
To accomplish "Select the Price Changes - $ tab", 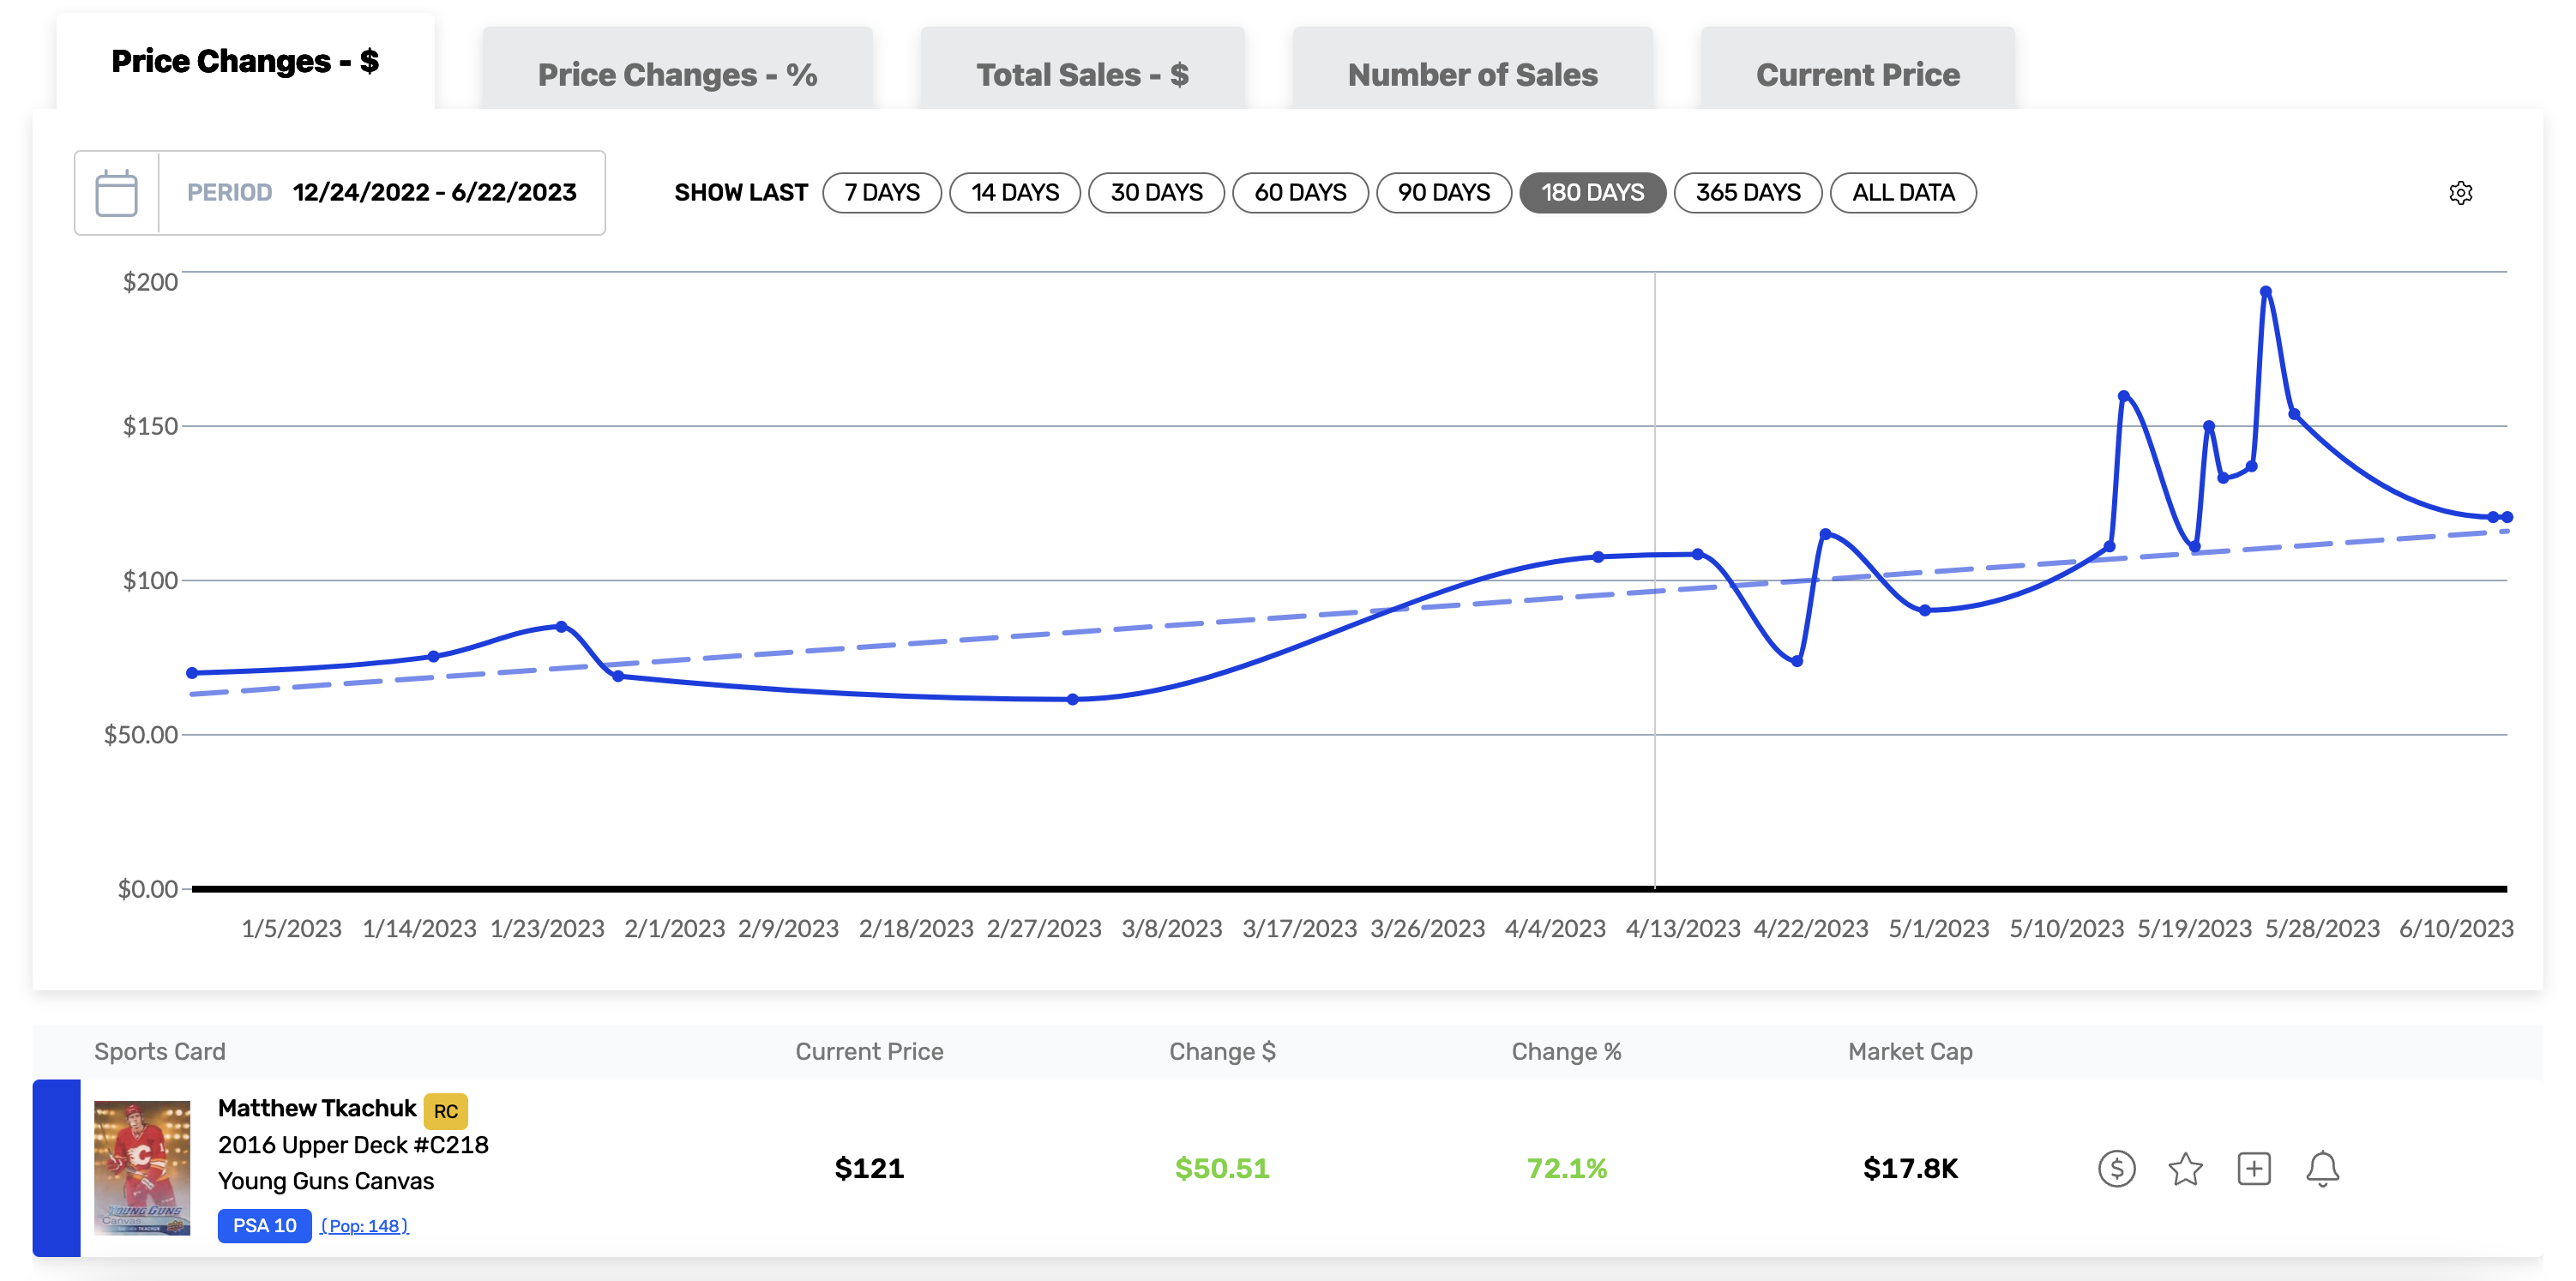I will (245, 61).
